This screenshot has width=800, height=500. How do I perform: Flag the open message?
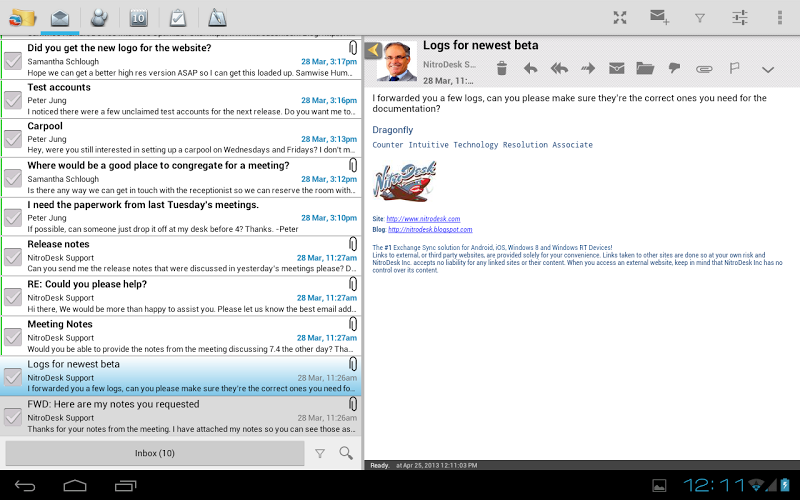734,68
